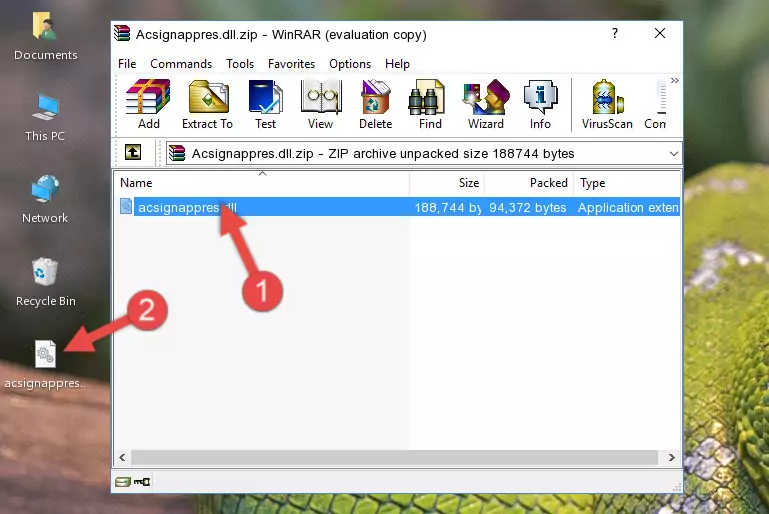Show archive Info
This screenshot has width=769, height=514.
point(540,104)
